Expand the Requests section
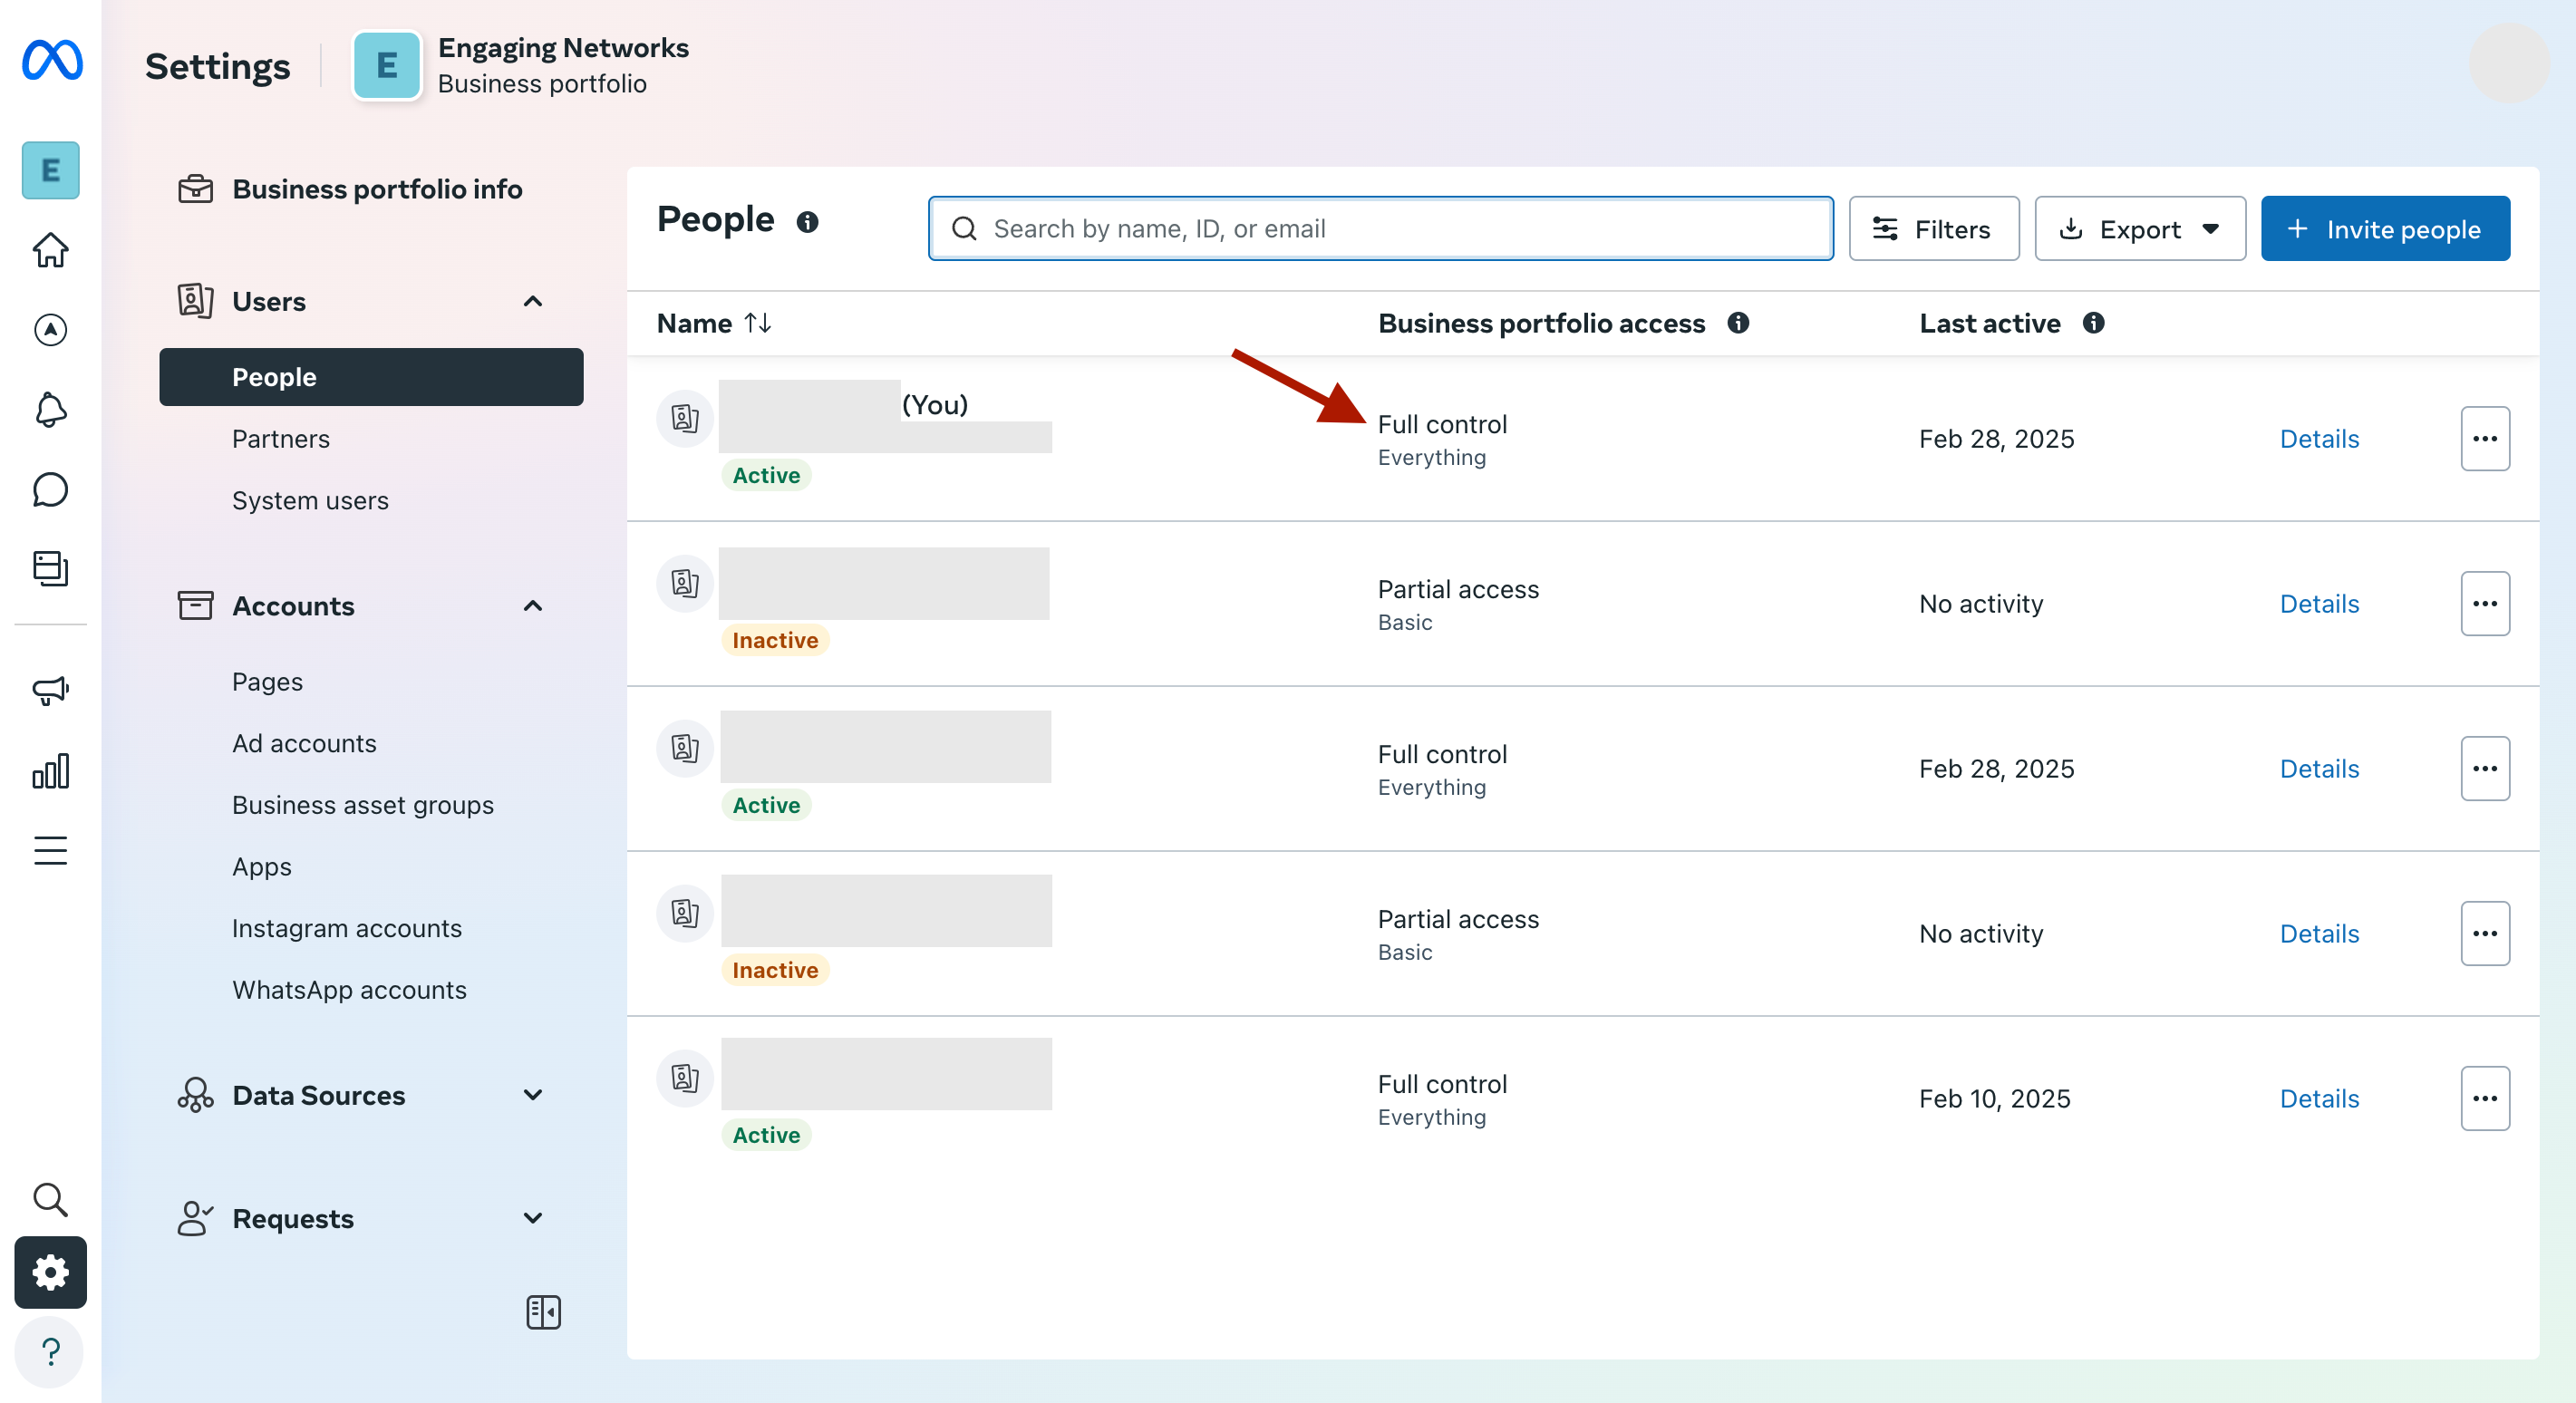Screen dimensions: 2576x1403 [533, 1218]
